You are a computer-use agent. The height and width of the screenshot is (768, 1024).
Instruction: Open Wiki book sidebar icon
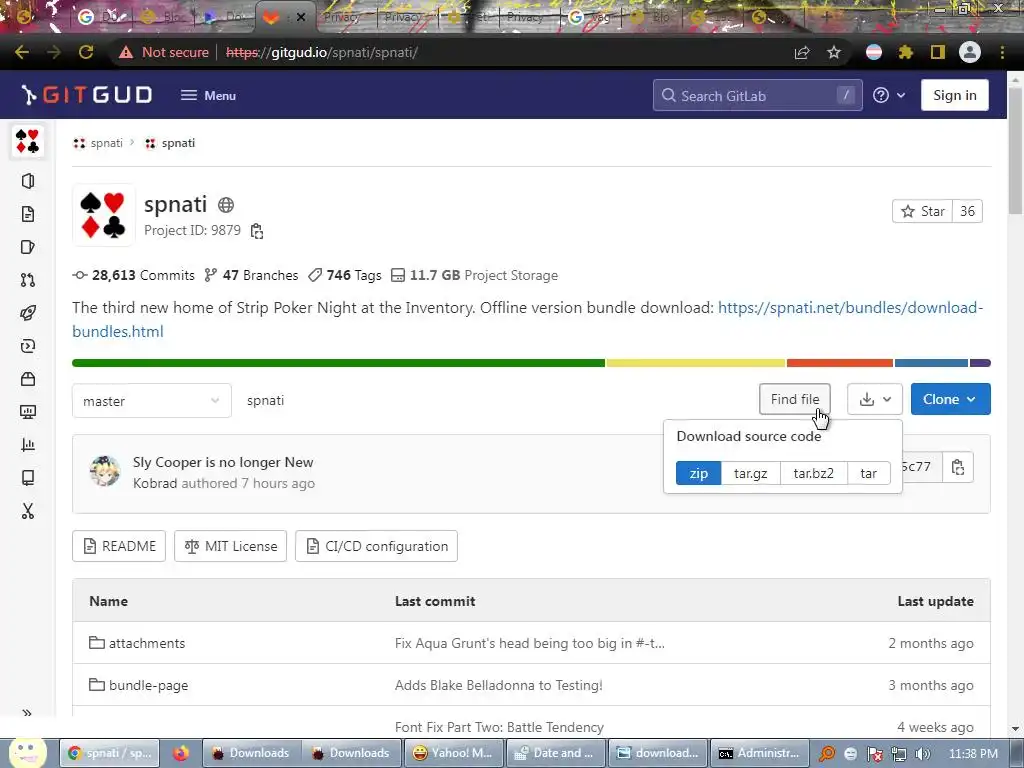pos(27,478)
